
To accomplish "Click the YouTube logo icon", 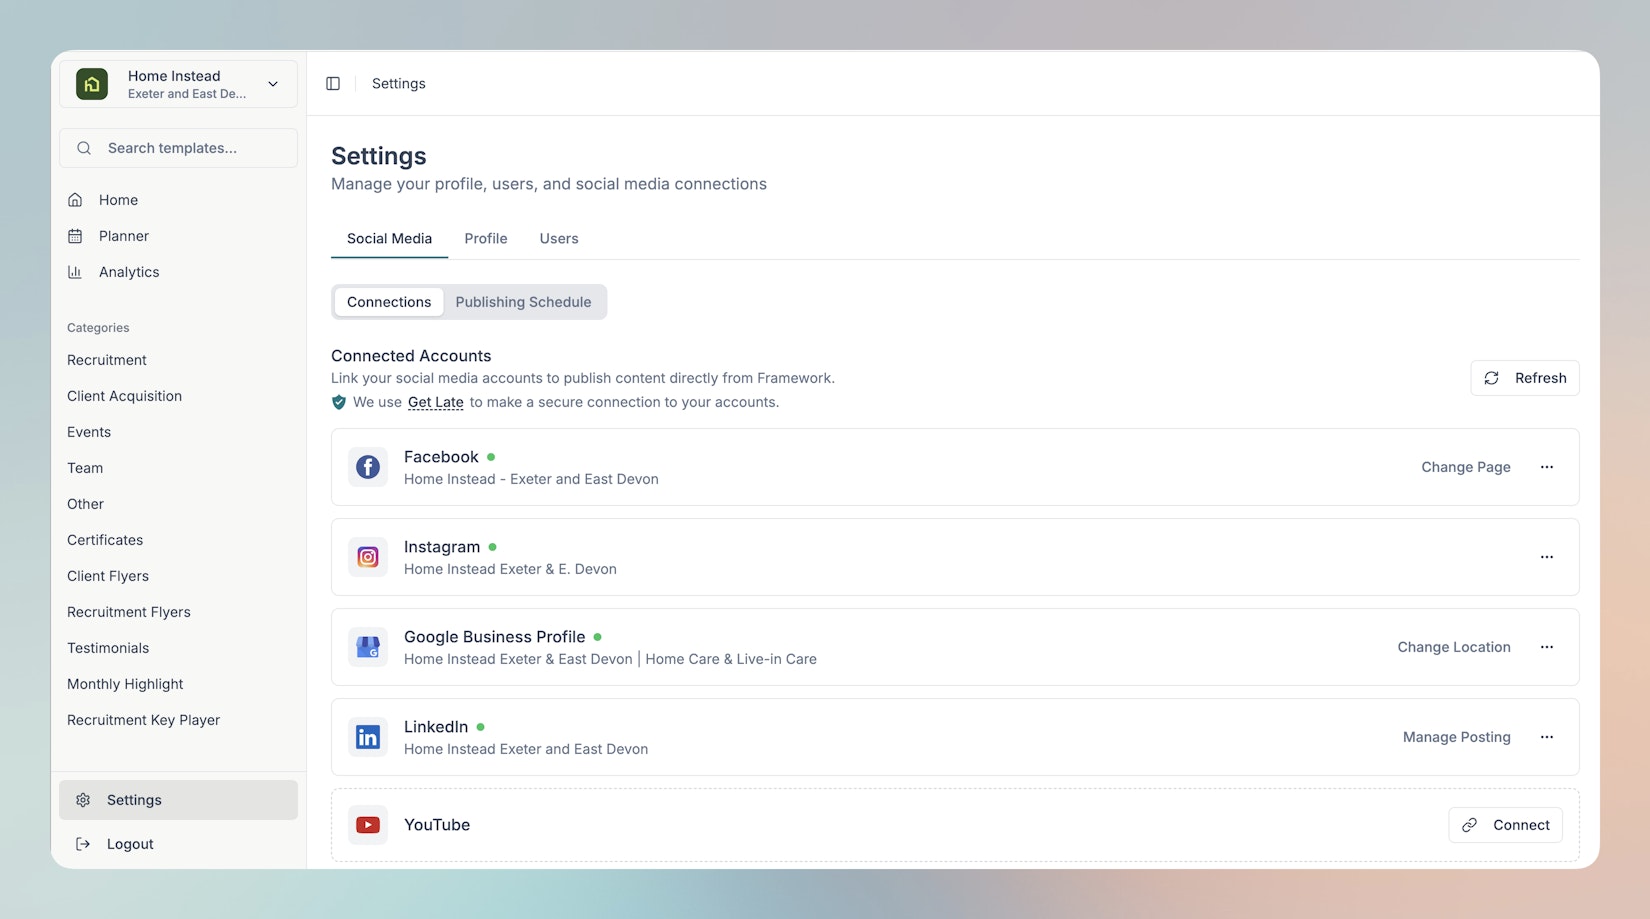I will (368, 825).
